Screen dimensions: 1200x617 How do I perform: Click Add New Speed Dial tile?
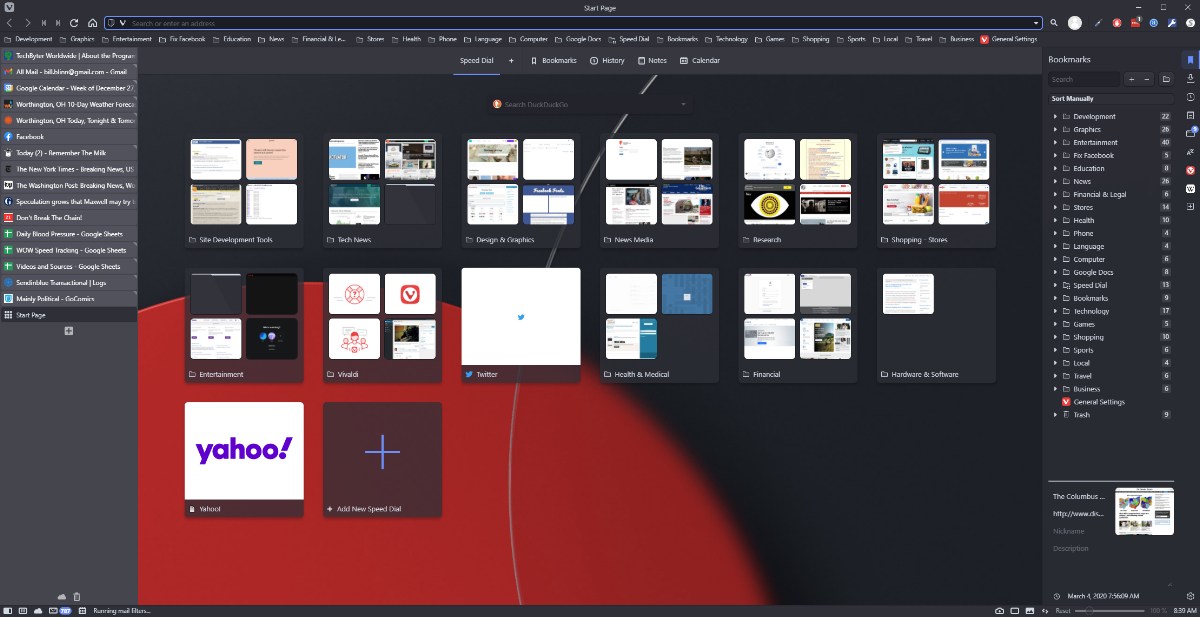pos(382,460)
